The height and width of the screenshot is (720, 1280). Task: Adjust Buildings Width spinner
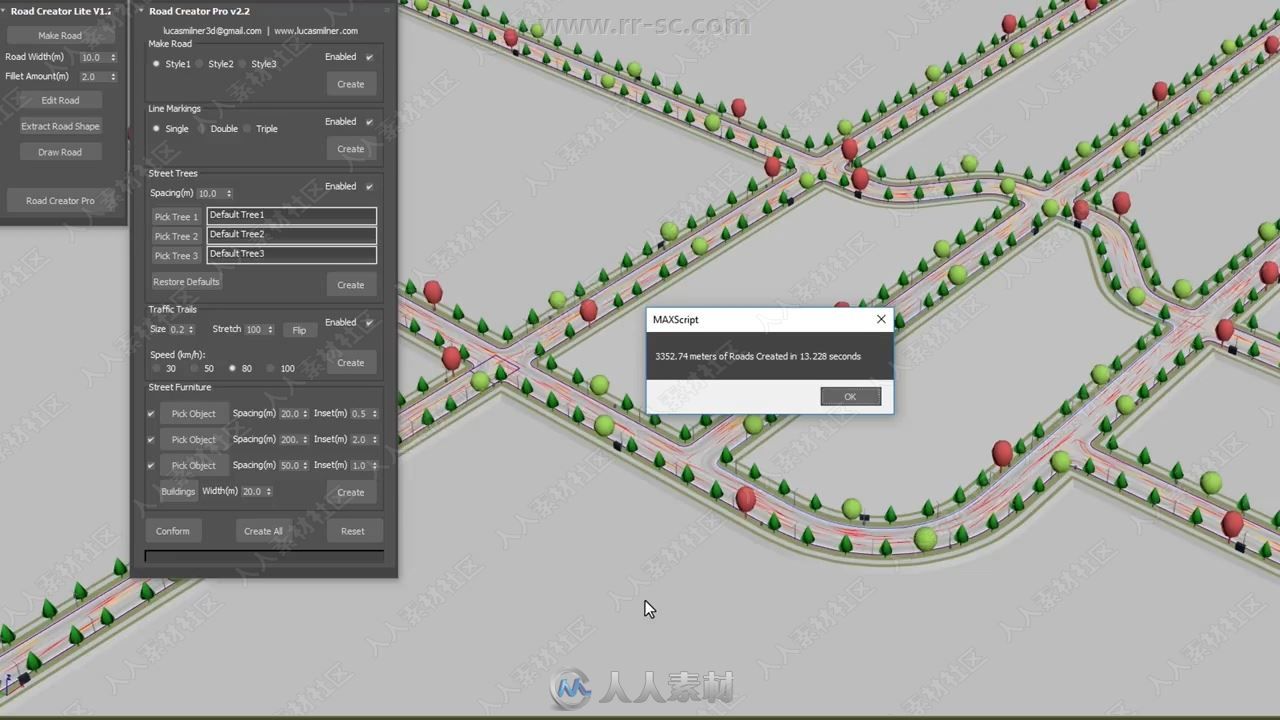(x=269, y=492)
